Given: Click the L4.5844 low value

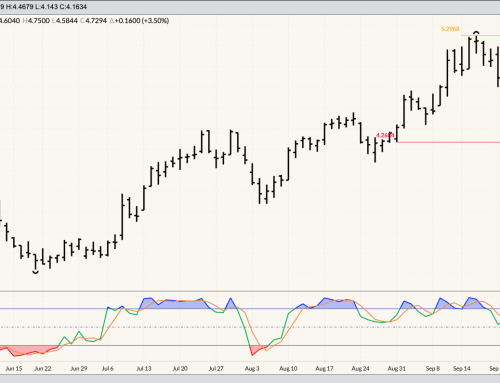Looking at the screenshot, I should (65, 21).
